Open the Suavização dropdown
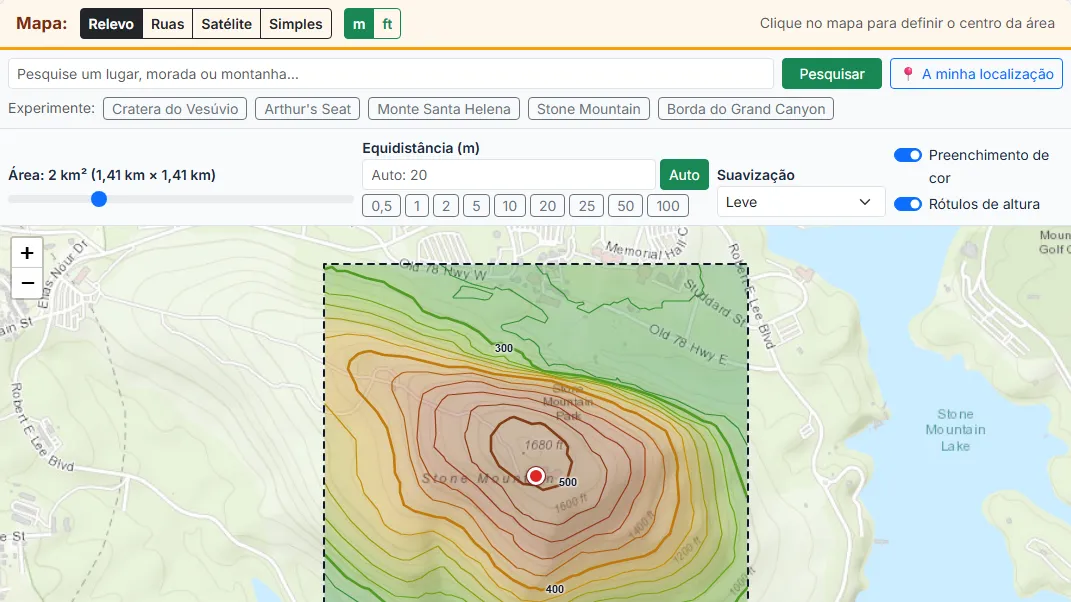Image resolution: width=1071 pixels, height=602 pixels. [x=801, y=202]
